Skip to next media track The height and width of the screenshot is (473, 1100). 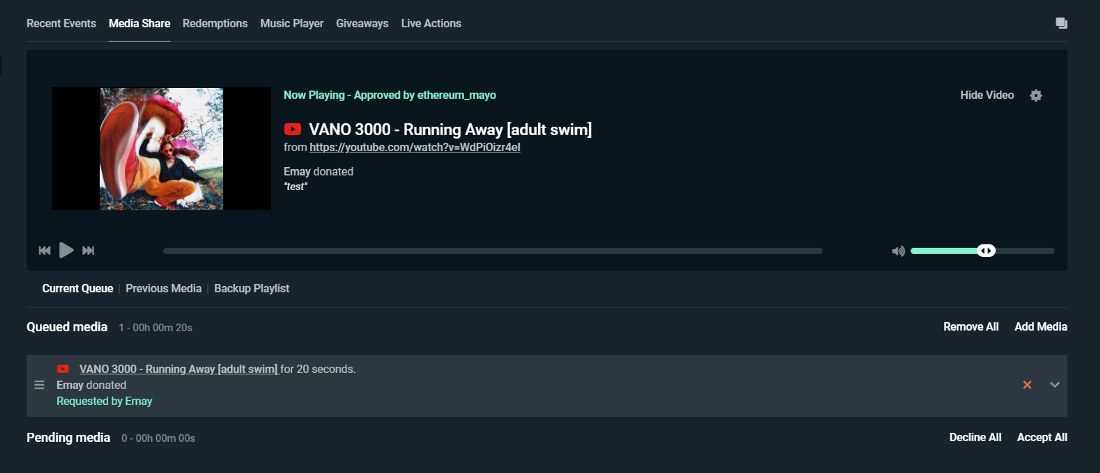[88, 251]
